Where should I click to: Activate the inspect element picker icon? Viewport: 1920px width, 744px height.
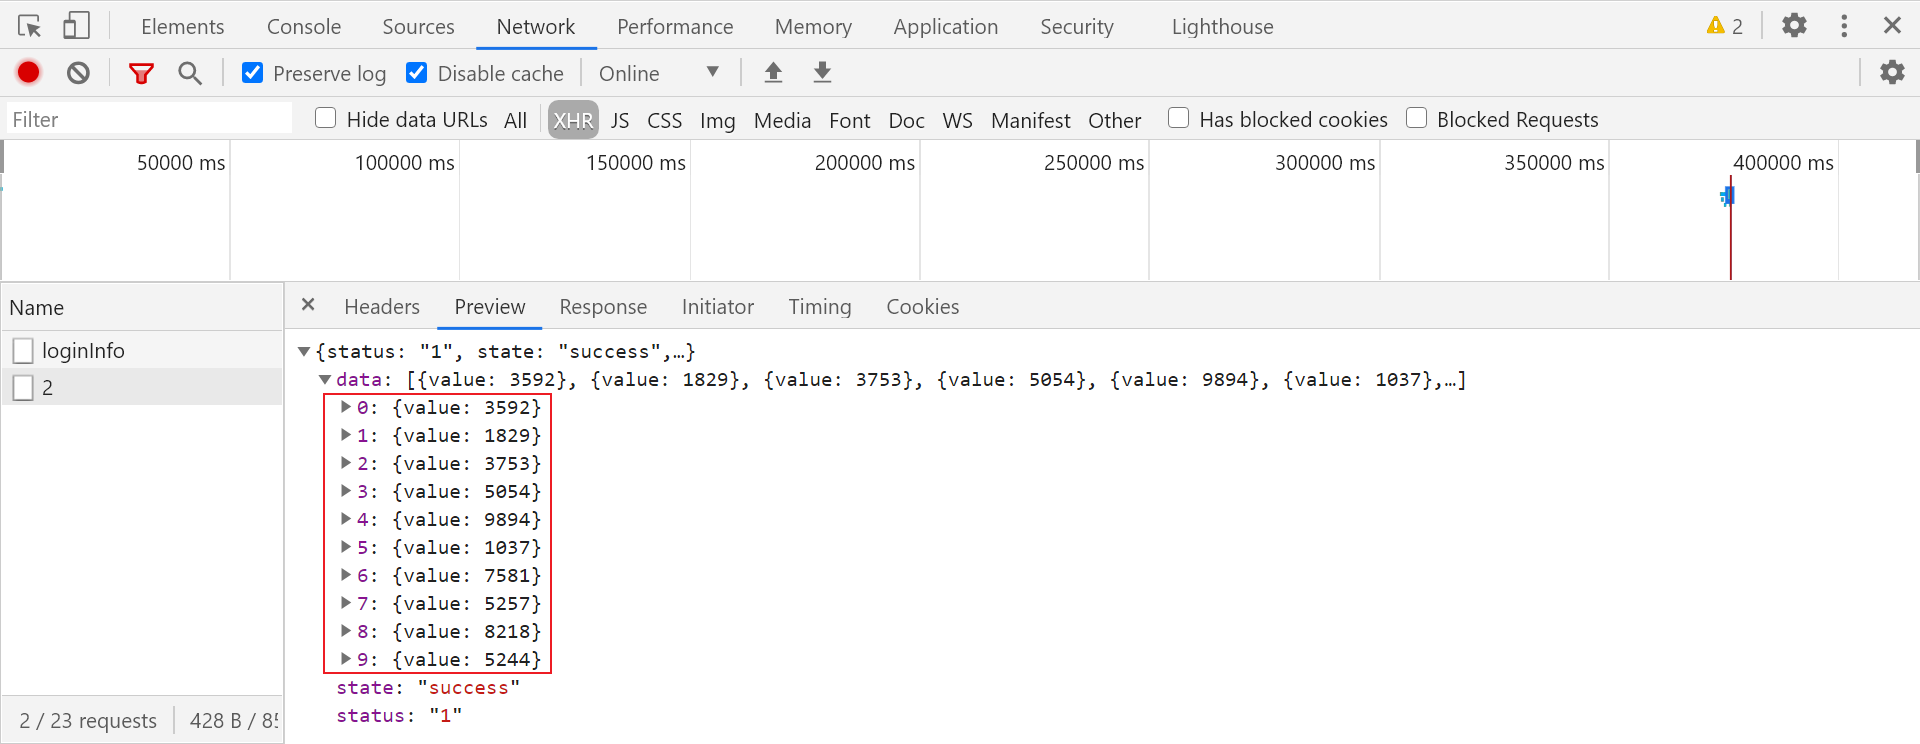(x=29, y=26)
